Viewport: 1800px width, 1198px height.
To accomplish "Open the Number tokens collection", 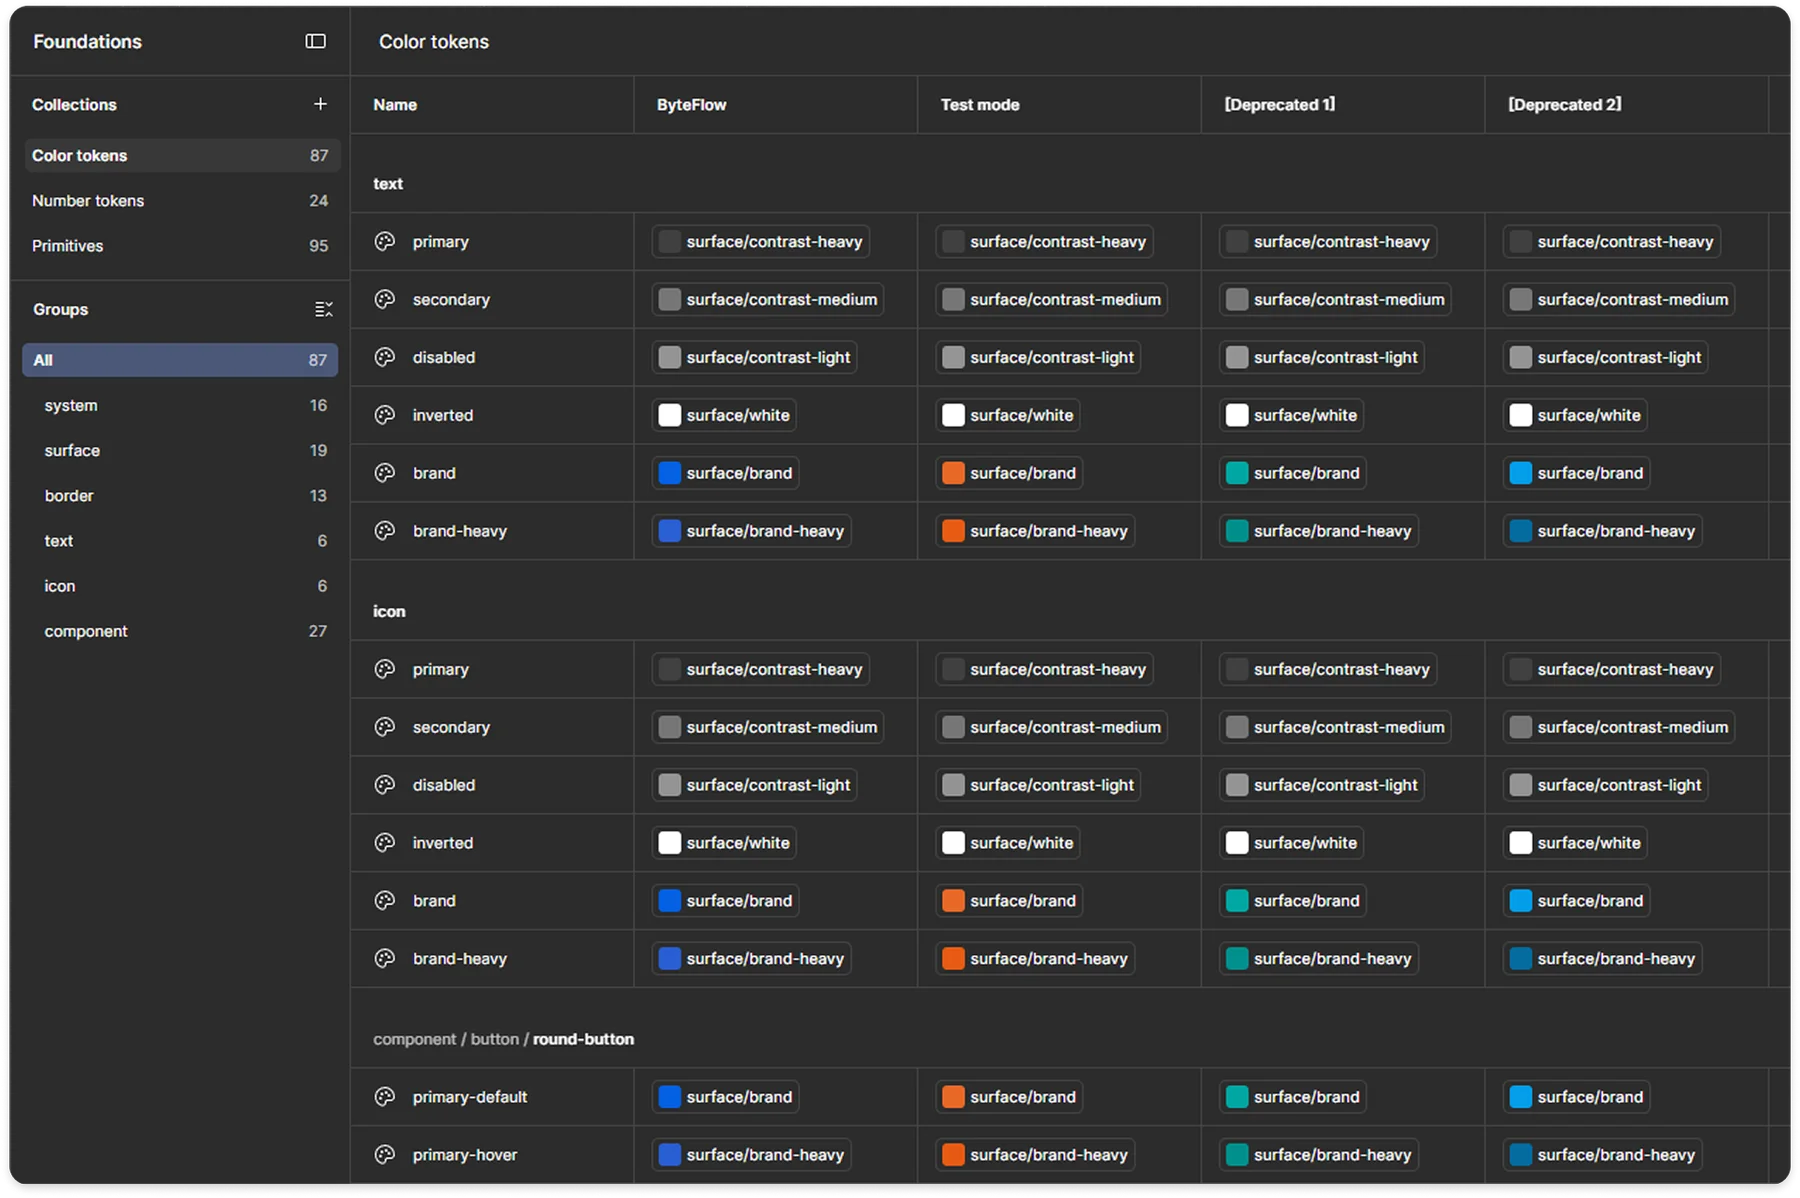I will tap(181, 200).
